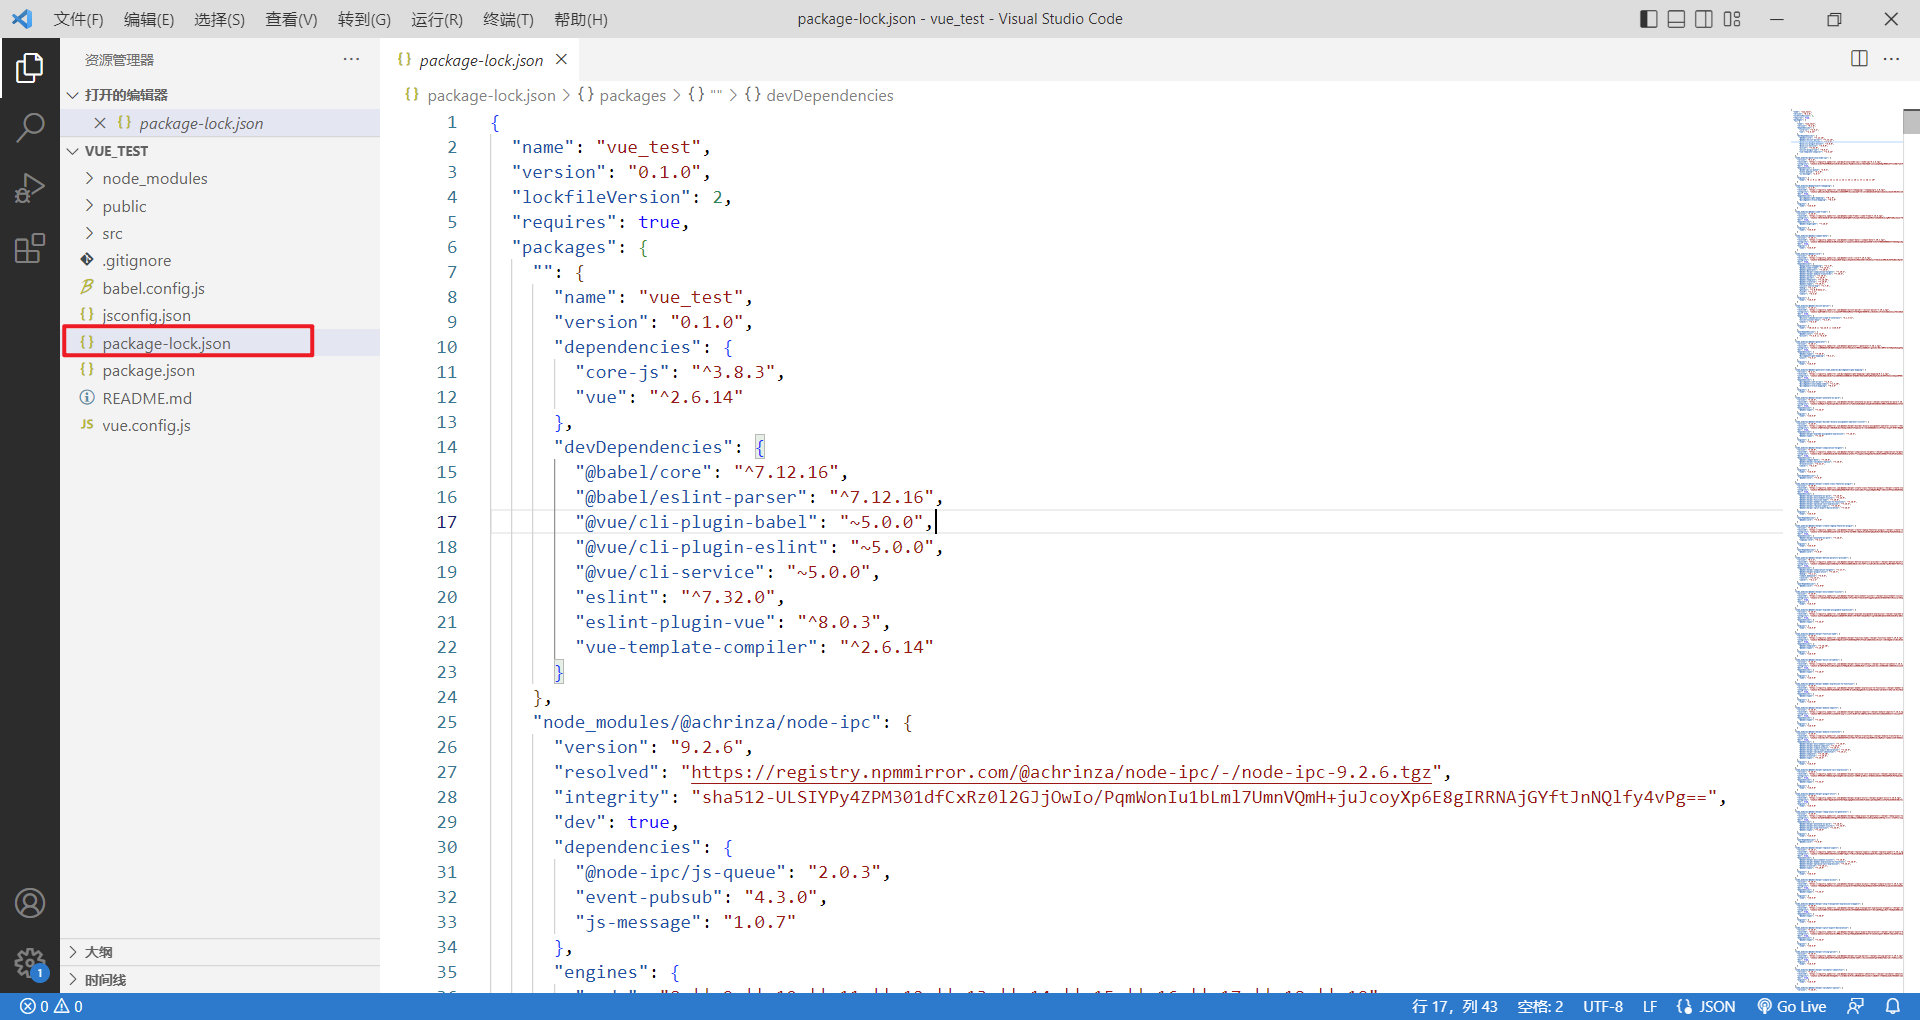
Task: Toggle bottom panel layout icon
Action: click(x=1677, y=19)
